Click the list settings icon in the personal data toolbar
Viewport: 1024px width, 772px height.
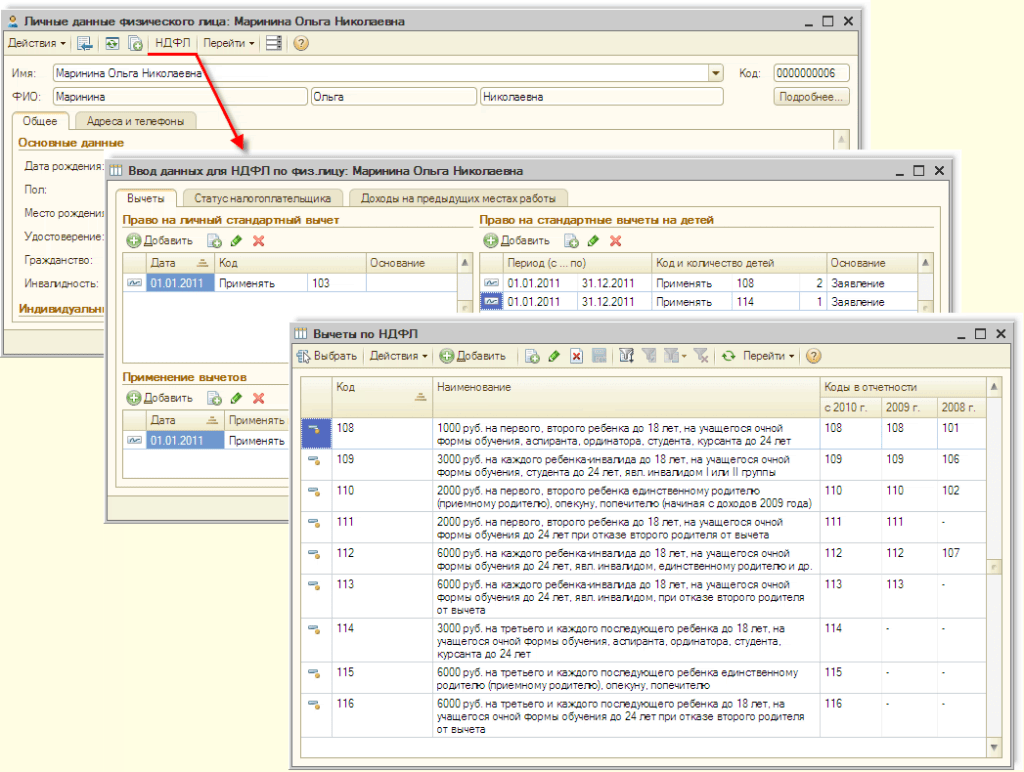[x=274, y=44]
